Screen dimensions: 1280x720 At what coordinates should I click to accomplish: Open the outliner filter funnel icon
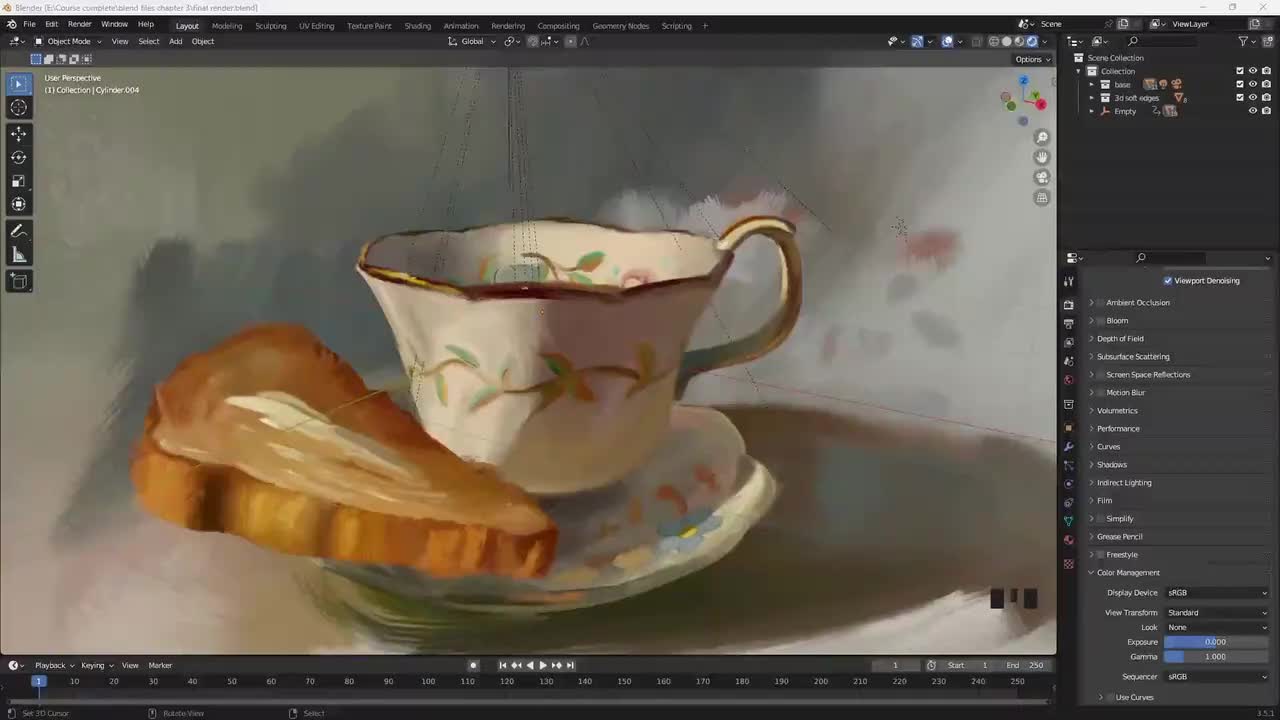coord(1243,41)
